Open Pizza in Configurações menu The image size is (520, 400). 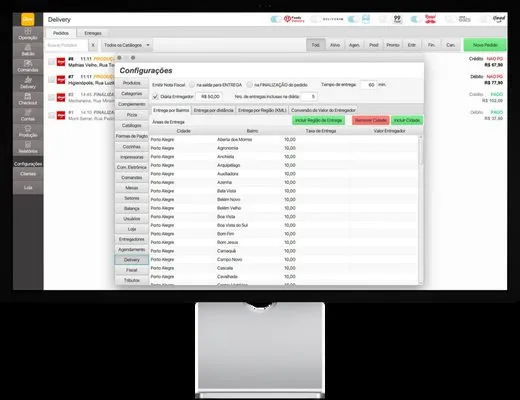[132, 115]
